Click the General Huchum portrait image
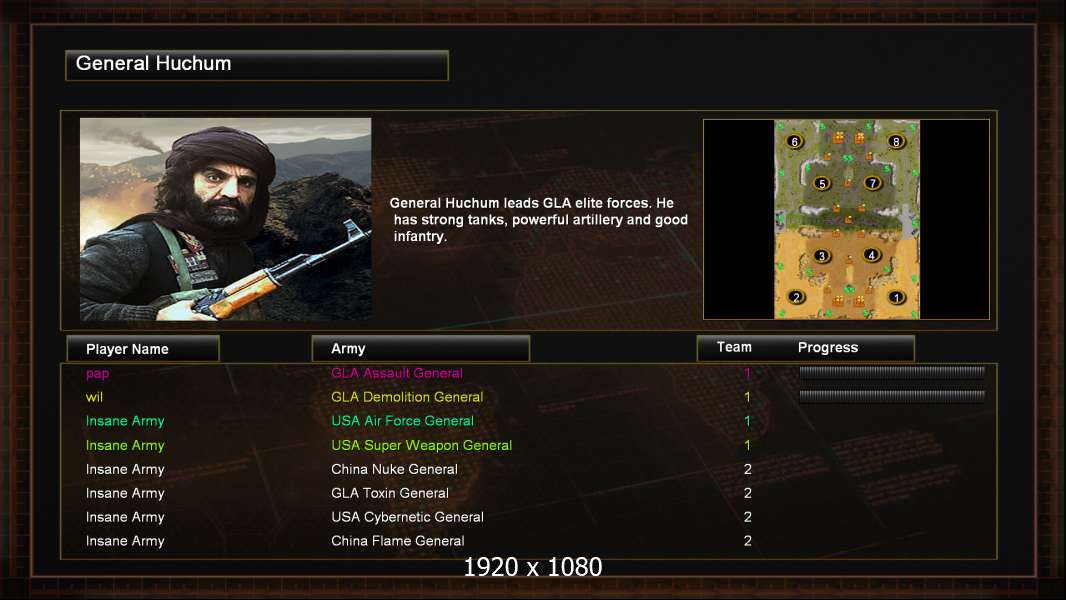This screenshot has width=1066, height=600. pyautogui.click(x=226, y=219)
